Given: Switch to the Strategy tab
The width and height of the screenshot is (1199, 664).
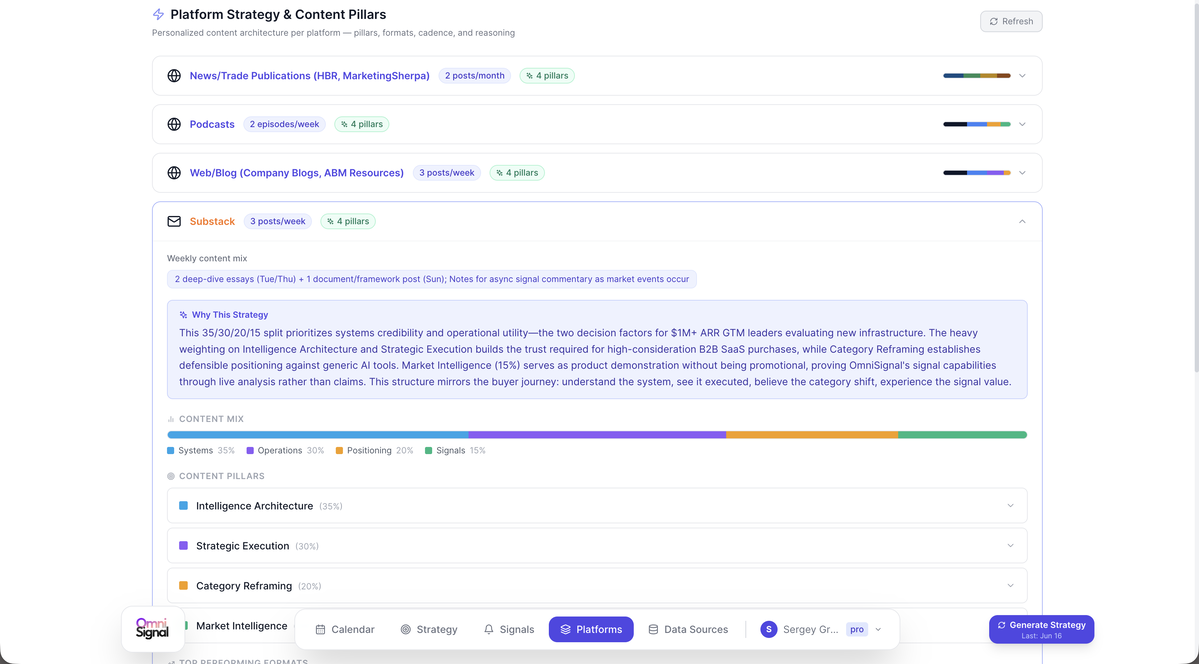Looking at the screenshot, I should [429, 630].
